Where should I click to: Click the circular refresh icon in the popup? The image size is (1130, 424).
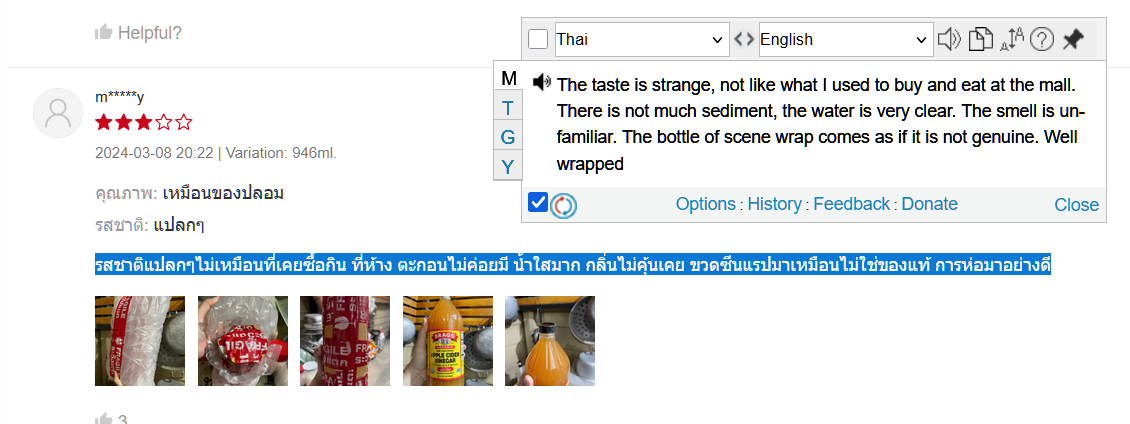pos(564,206)
